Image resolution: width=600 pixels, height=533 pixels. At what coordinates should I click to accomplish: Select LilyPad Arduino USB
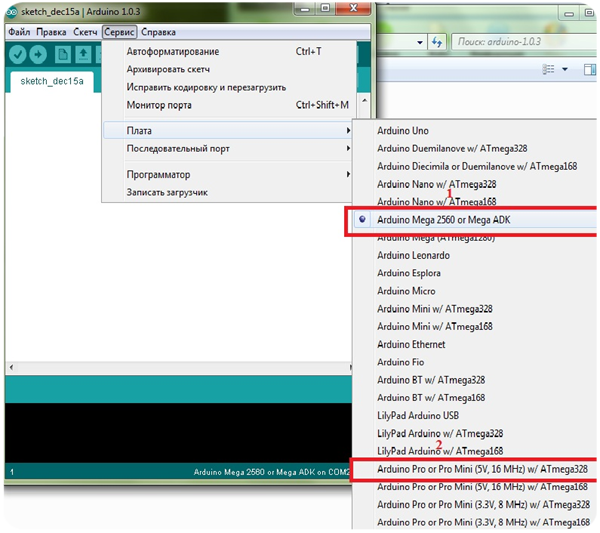pyautogui.click(x=474, y=416)
